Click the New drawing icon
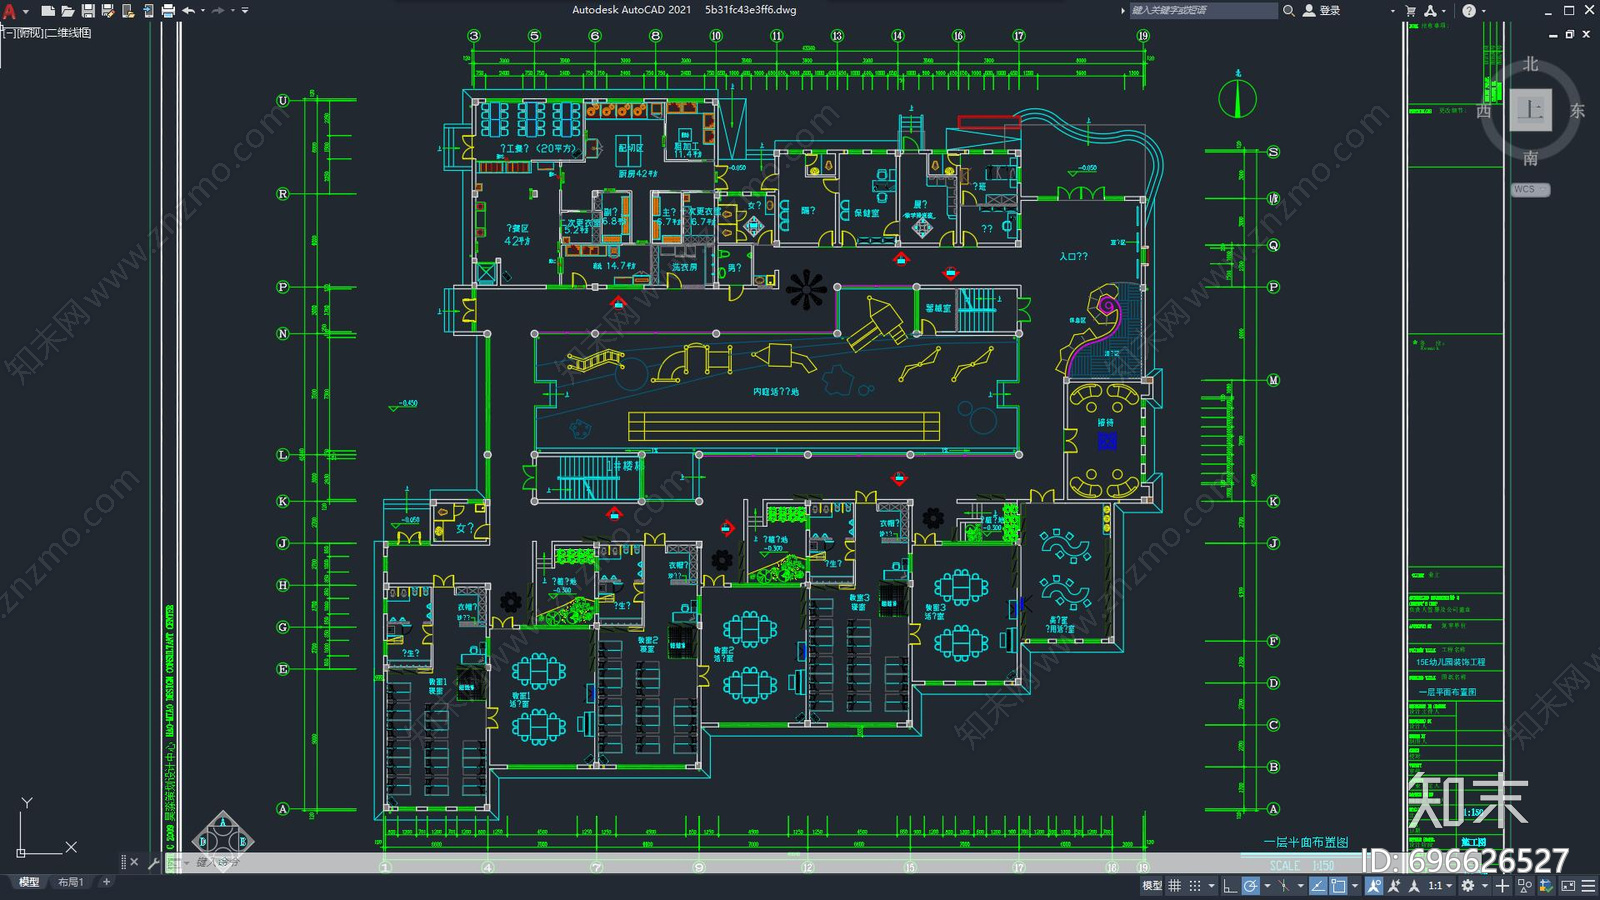Image resolution: width=1600 pixels, height=900 pixels. [47, 11]
